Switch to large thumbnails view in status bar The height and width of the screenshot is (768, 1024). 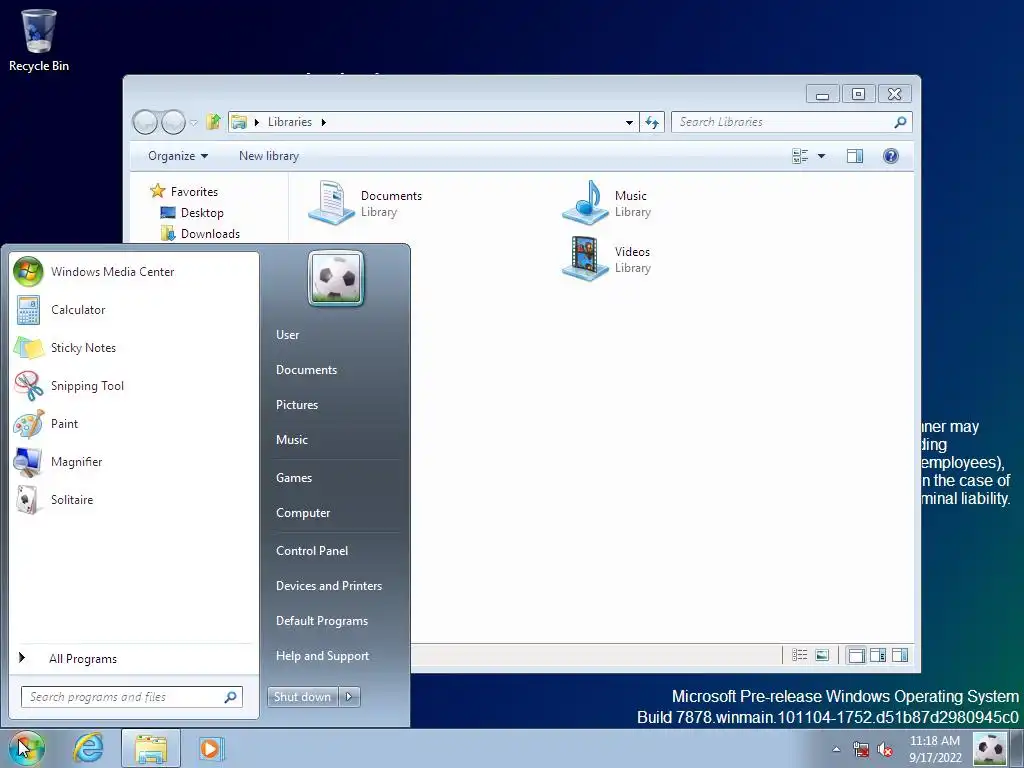(822, 655)
